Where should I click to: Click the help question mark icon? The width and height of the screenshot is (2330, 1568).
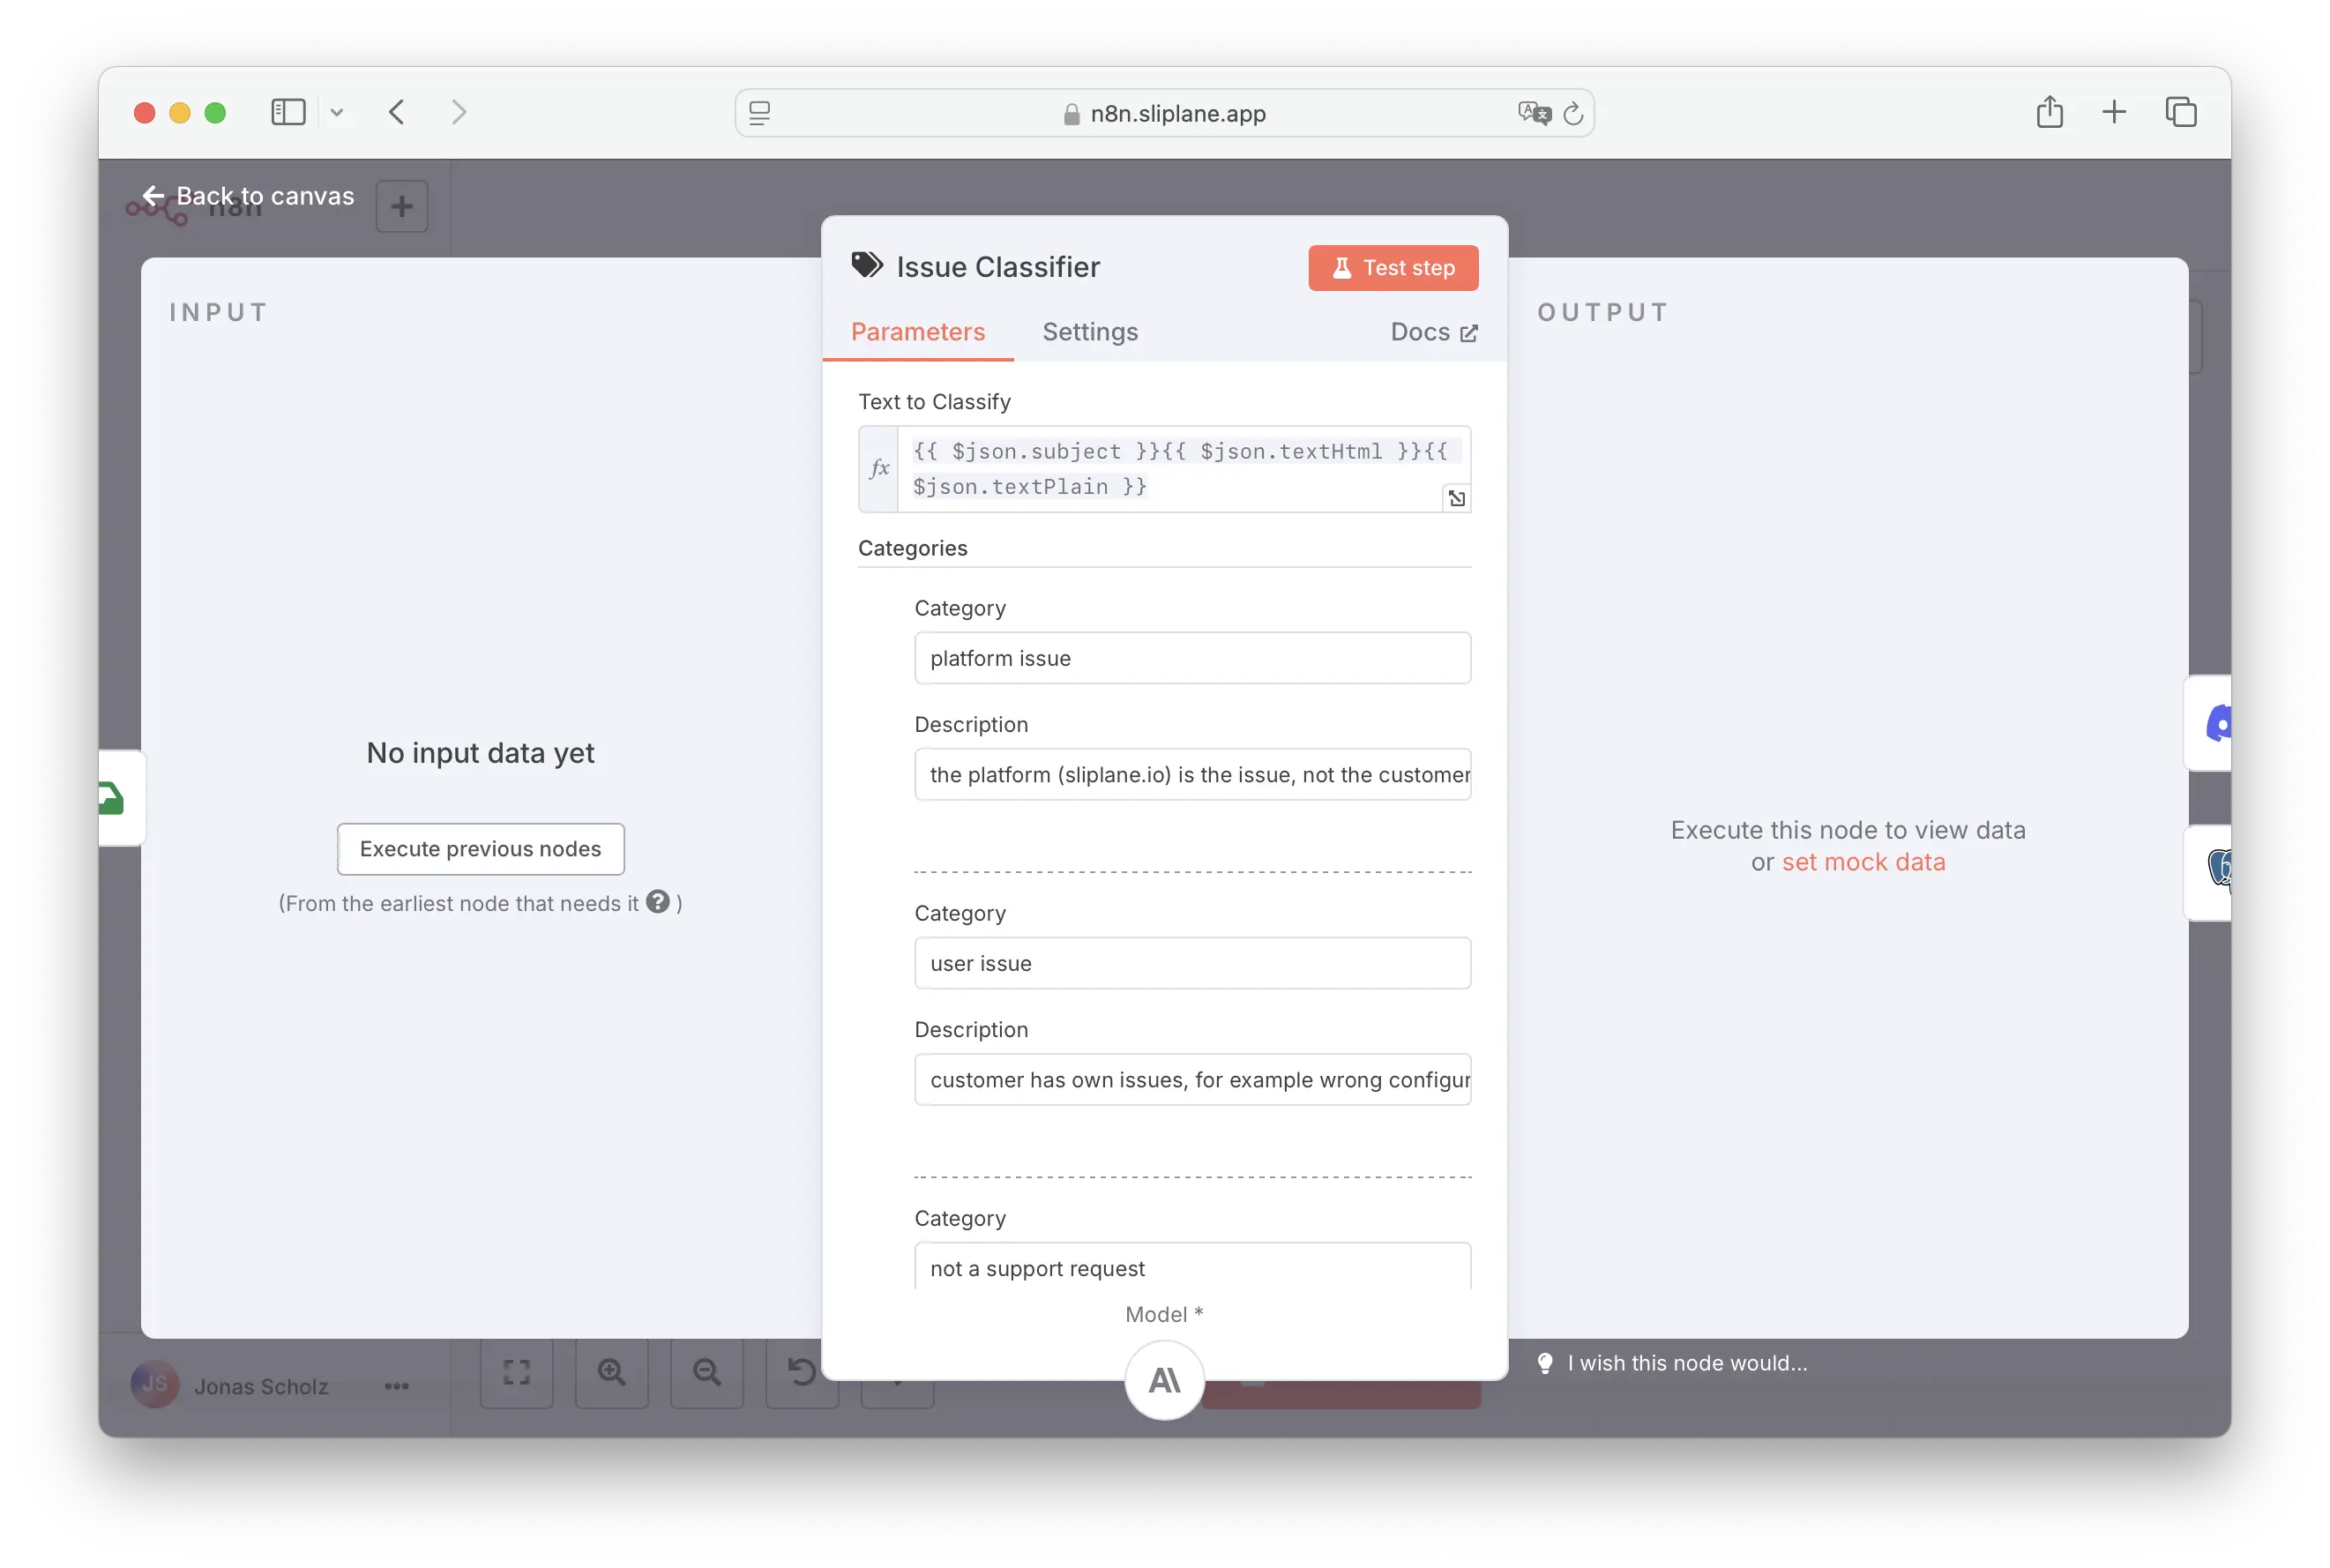(x=657, y=902)
